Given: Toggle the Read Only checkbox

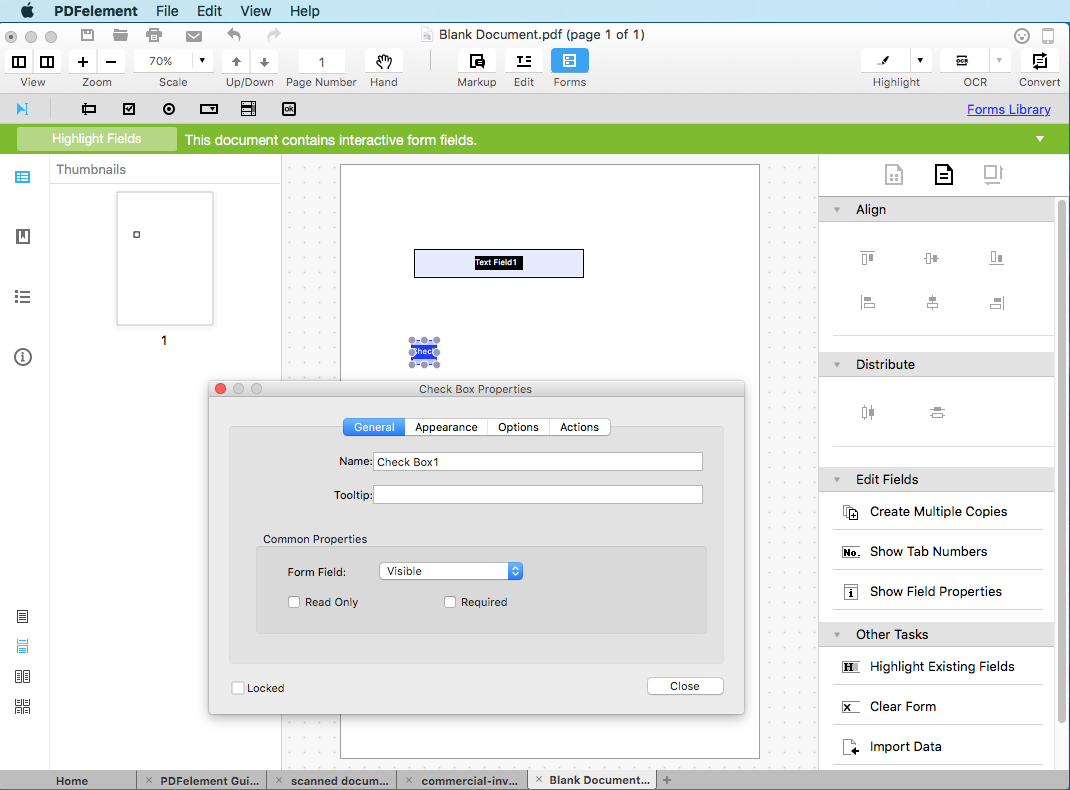Looking at the screenshot, I should (x=294, y=602).
